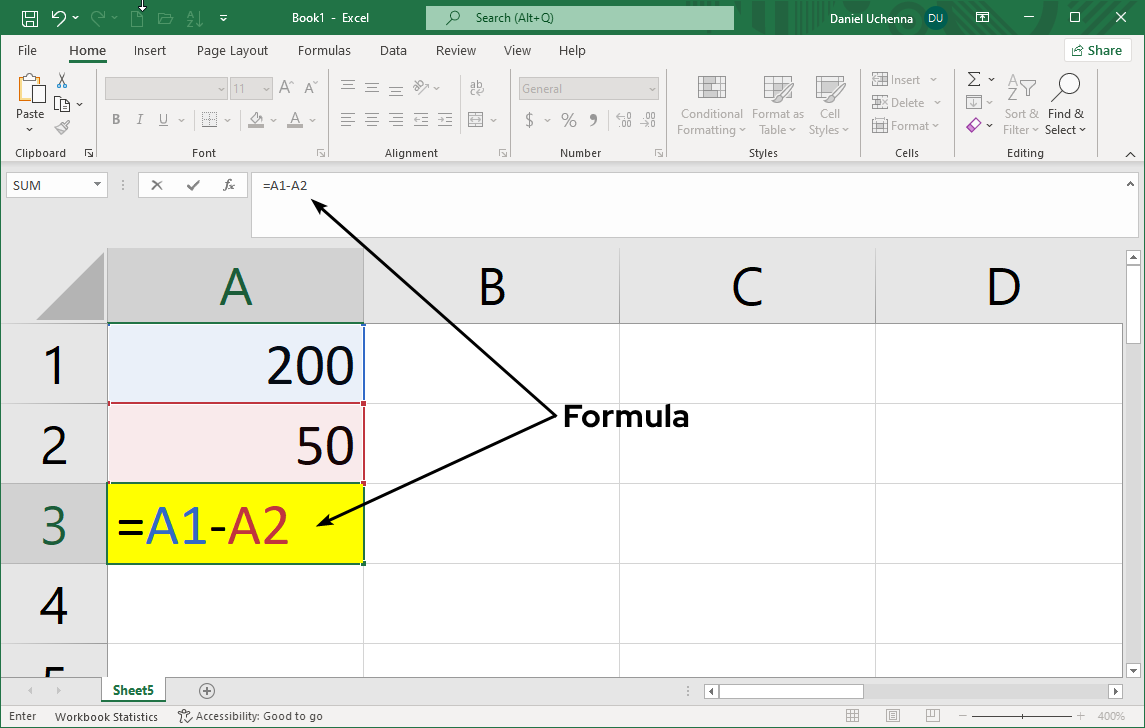The image size is (1145, 728).
Task: Confirm the formula with the checkmark icon
Action: click(x=192, y=185)
